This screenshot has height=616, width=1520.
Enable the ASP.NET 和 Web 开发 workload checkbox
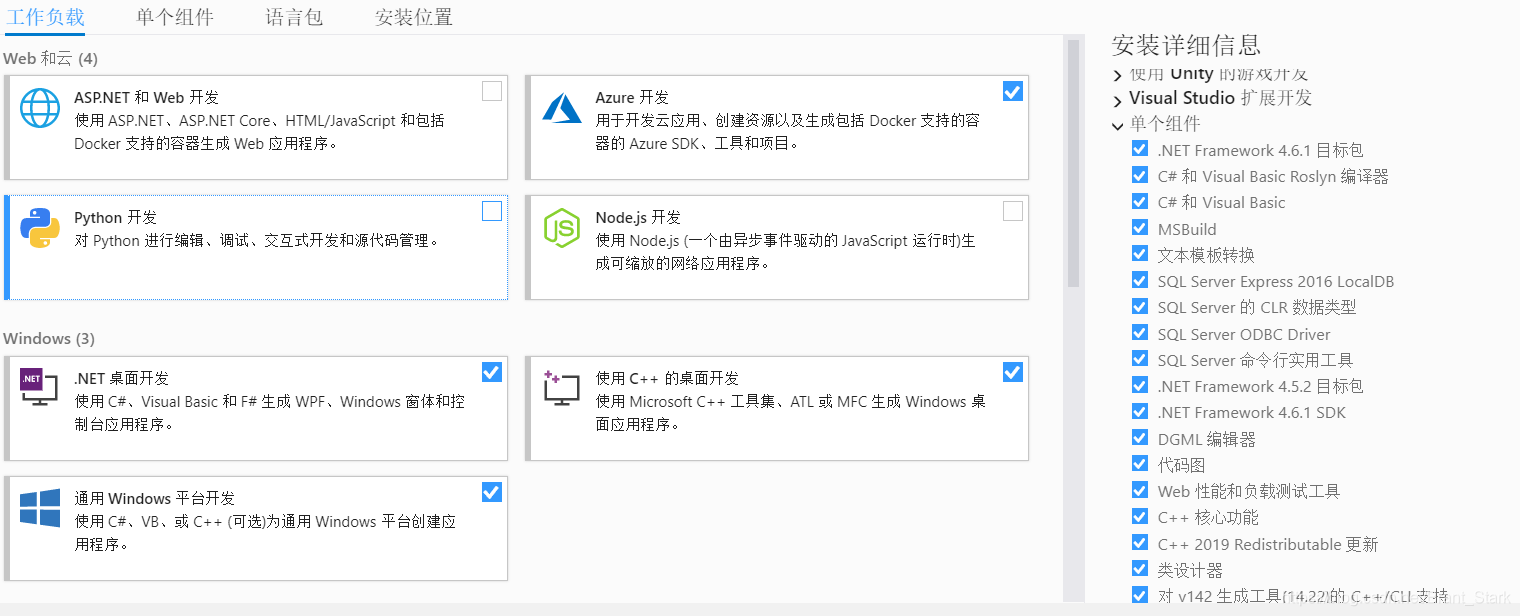coord(491,90)
